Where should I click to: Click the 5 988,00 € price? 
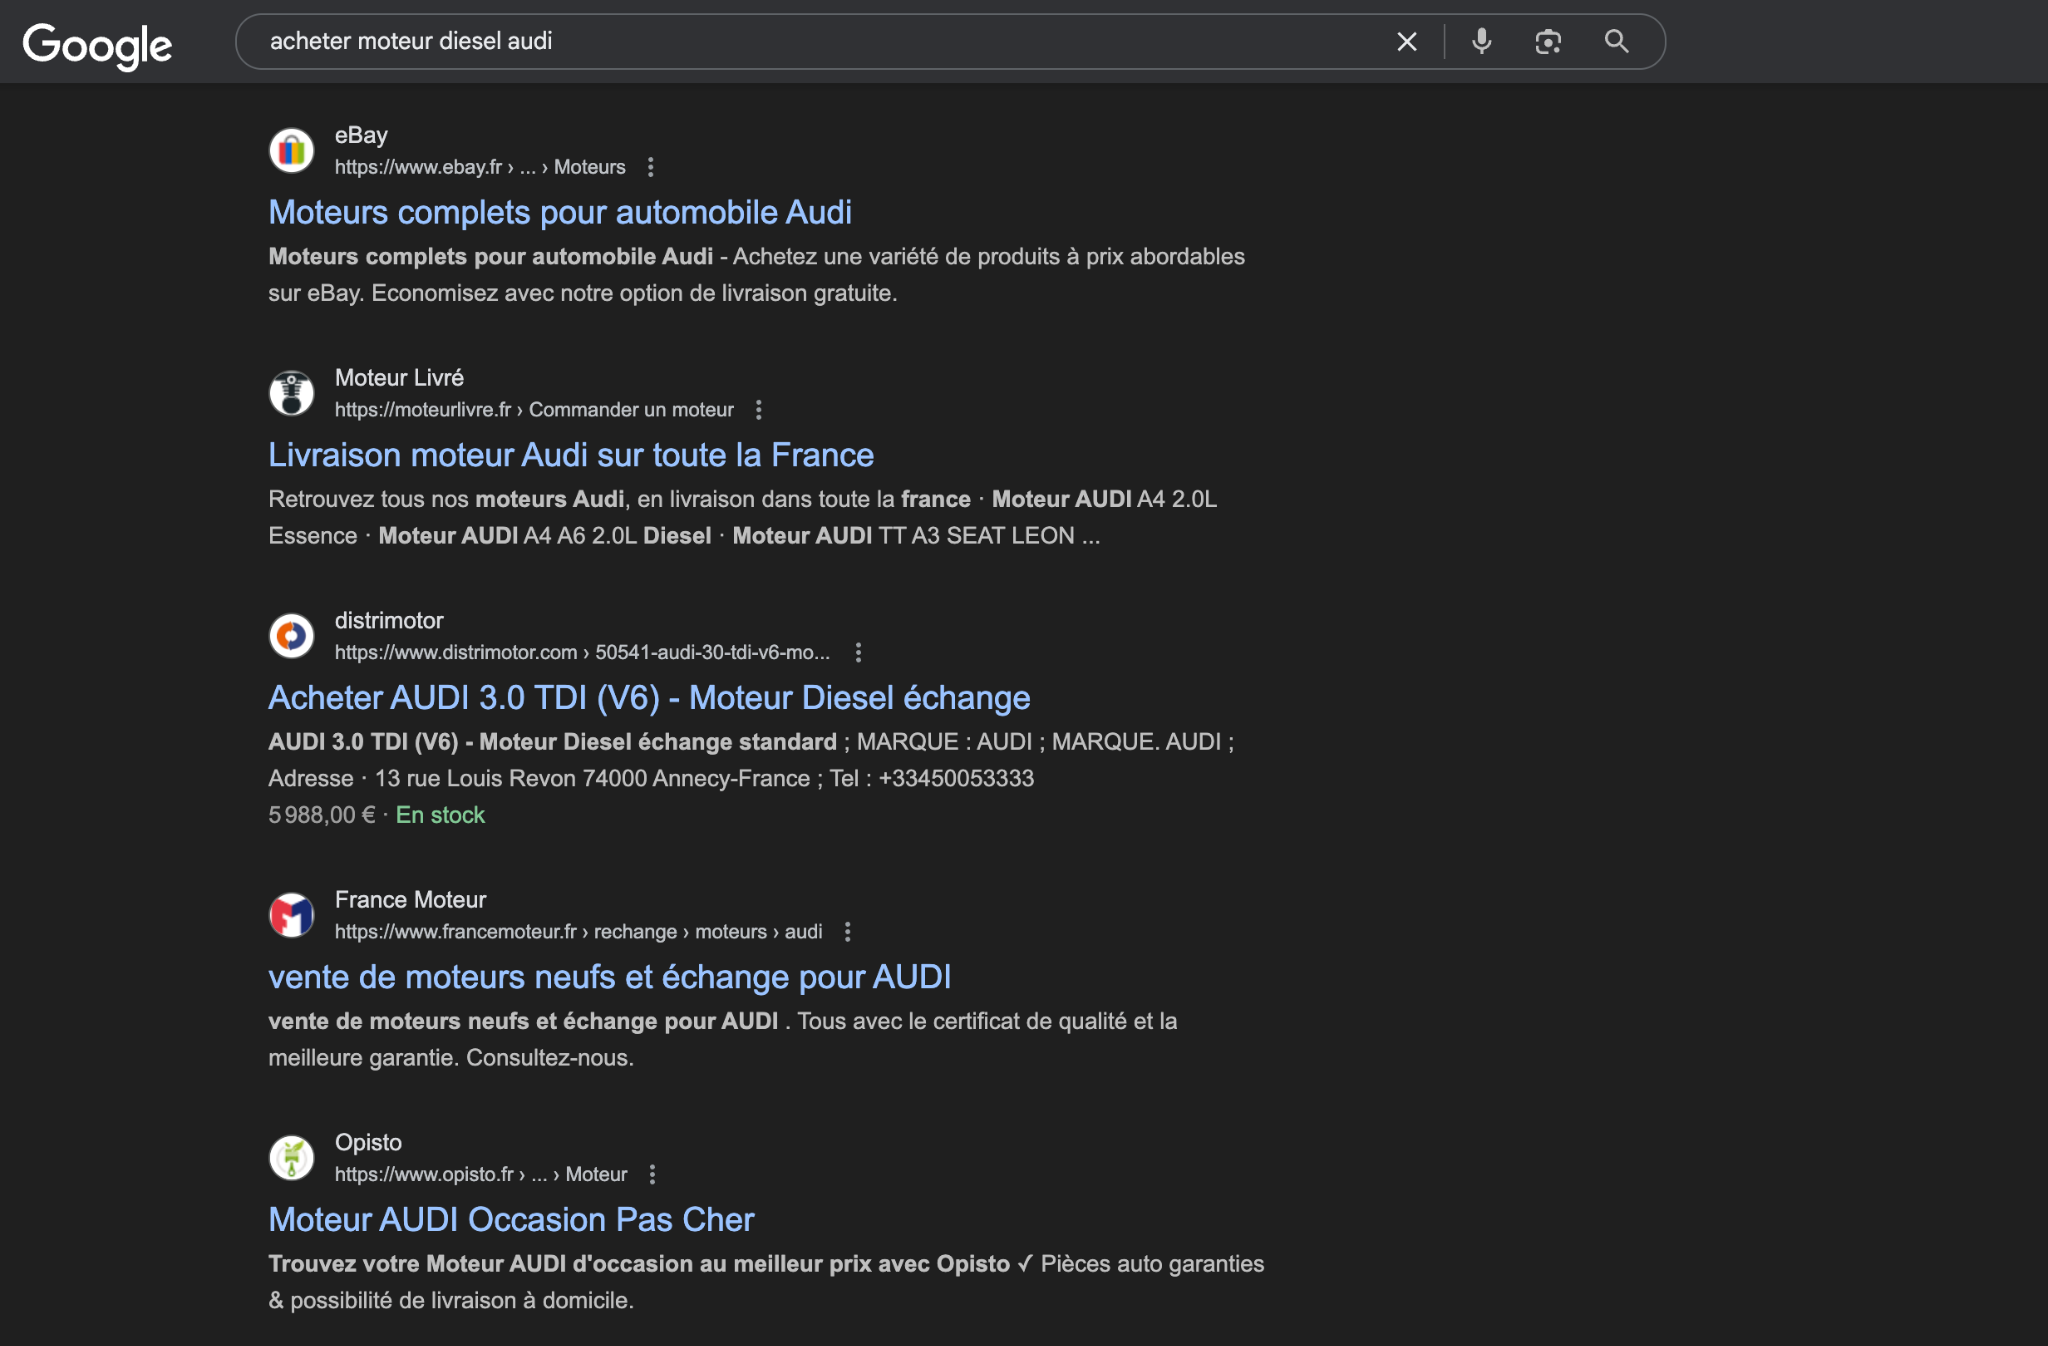322,815
